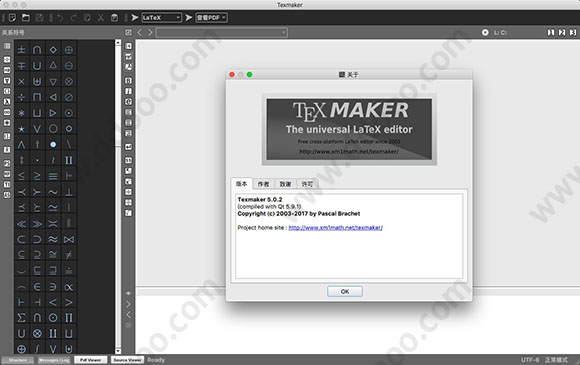The height and width of the screenshot is (365, 580).
Task: Click the cut scissors icon
Action: [101, 17]
